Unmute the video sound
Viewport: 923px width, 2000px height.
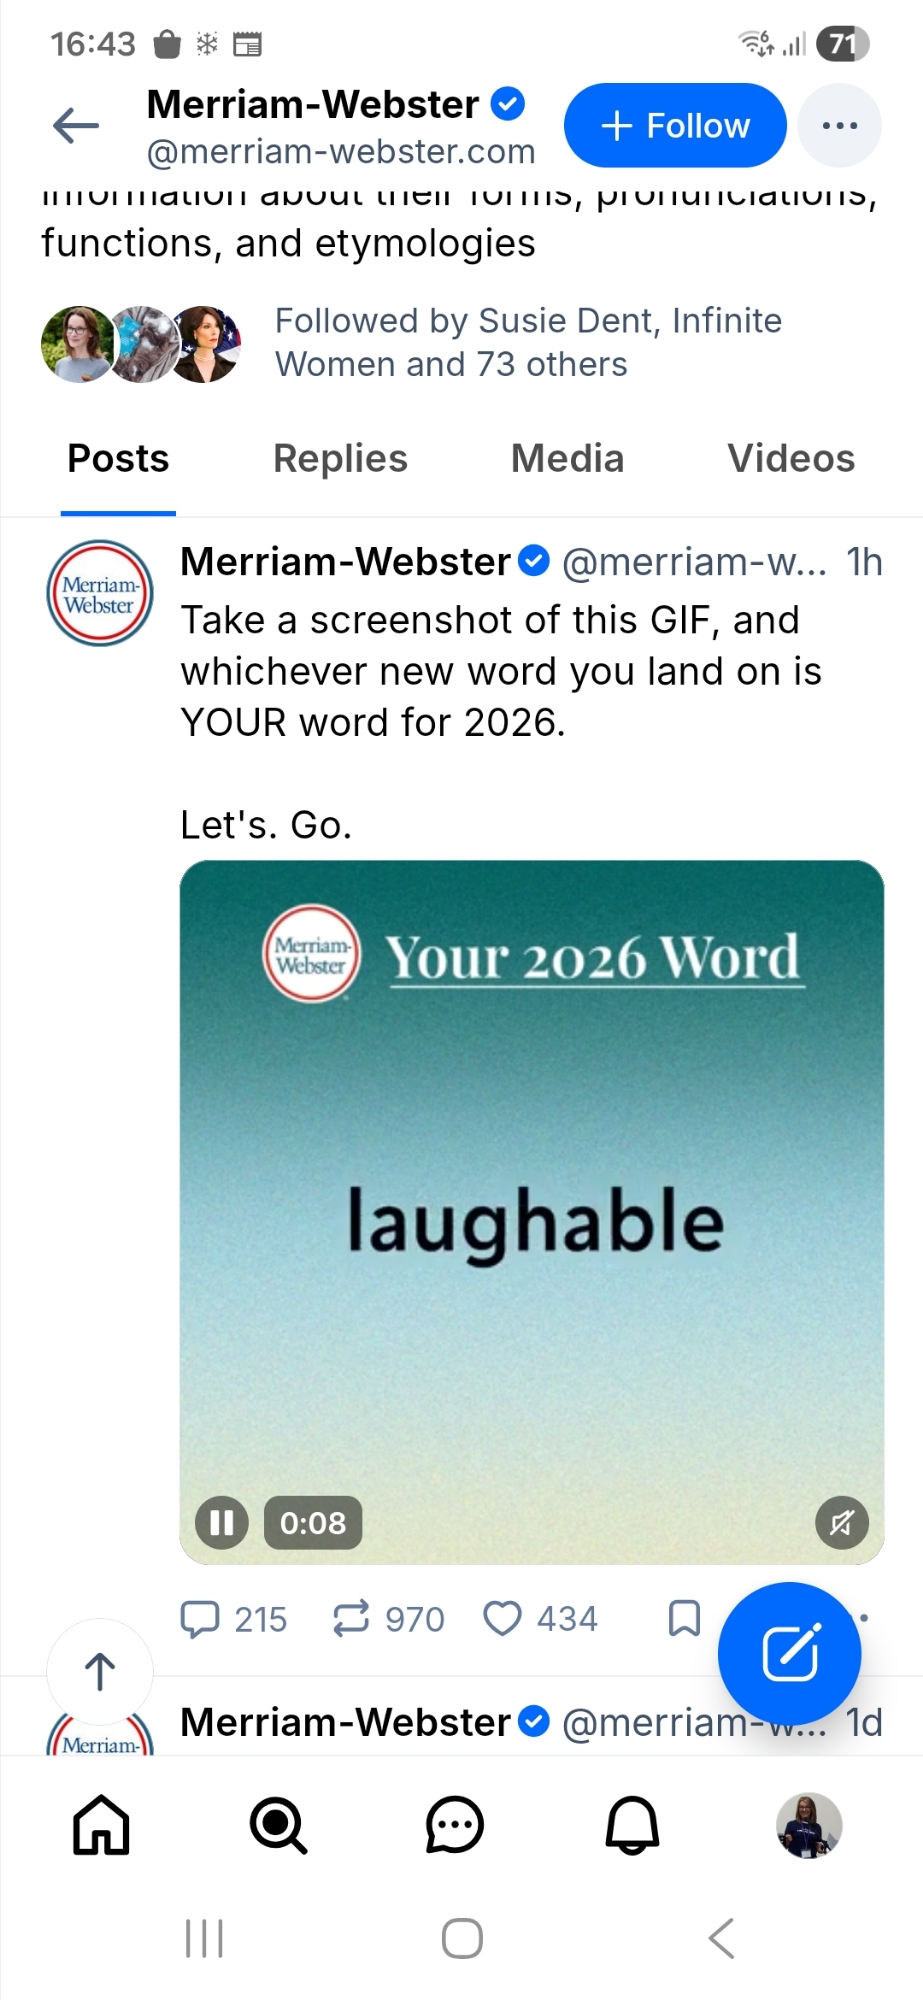[x=842, y=1523]
